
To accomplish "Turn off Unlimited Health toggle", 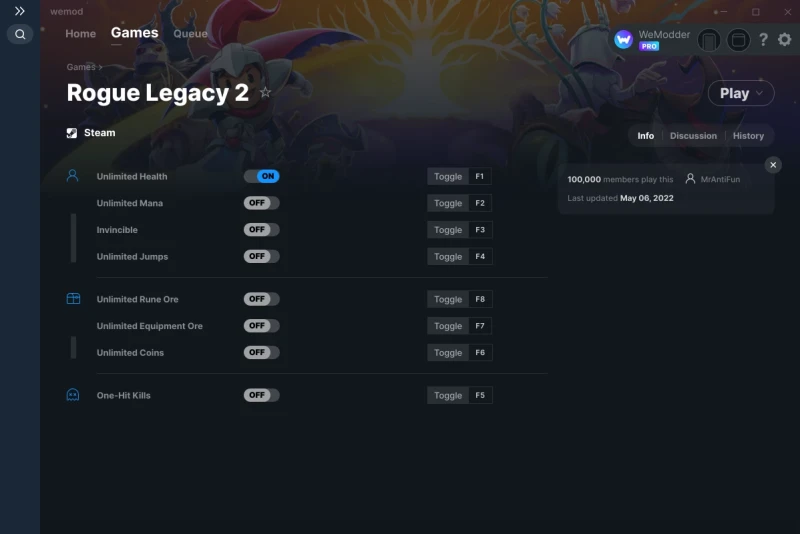I will pos(261,176).
